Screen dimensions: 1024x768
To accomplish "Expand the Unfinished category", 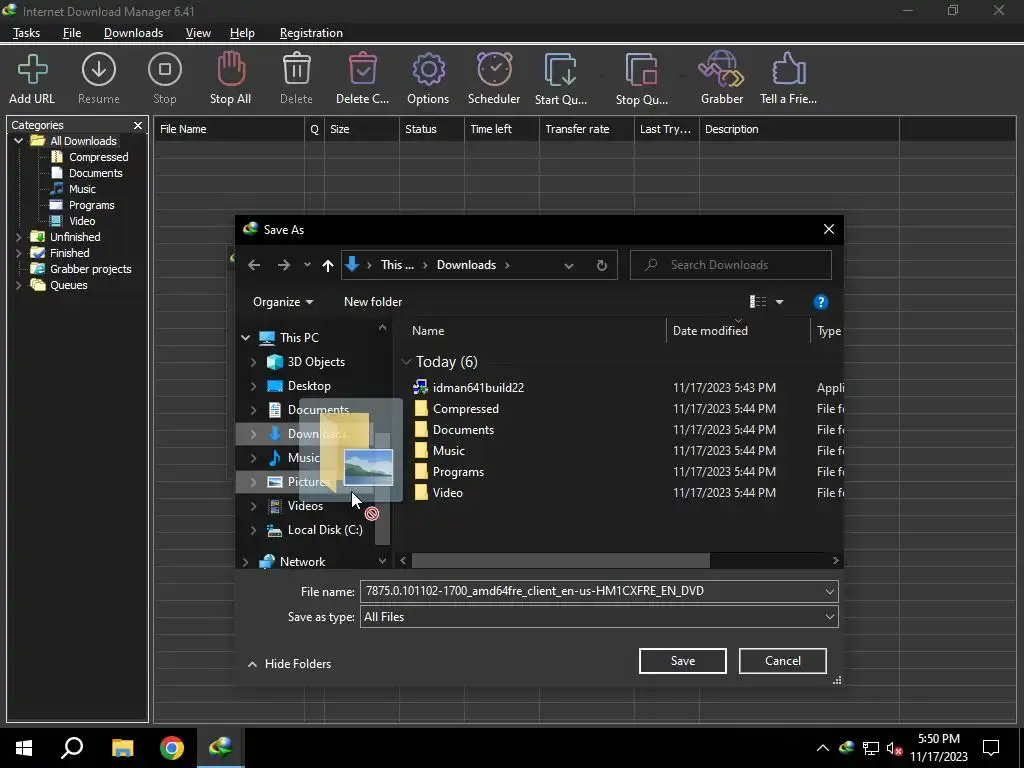I will click(x=18, y=237).
